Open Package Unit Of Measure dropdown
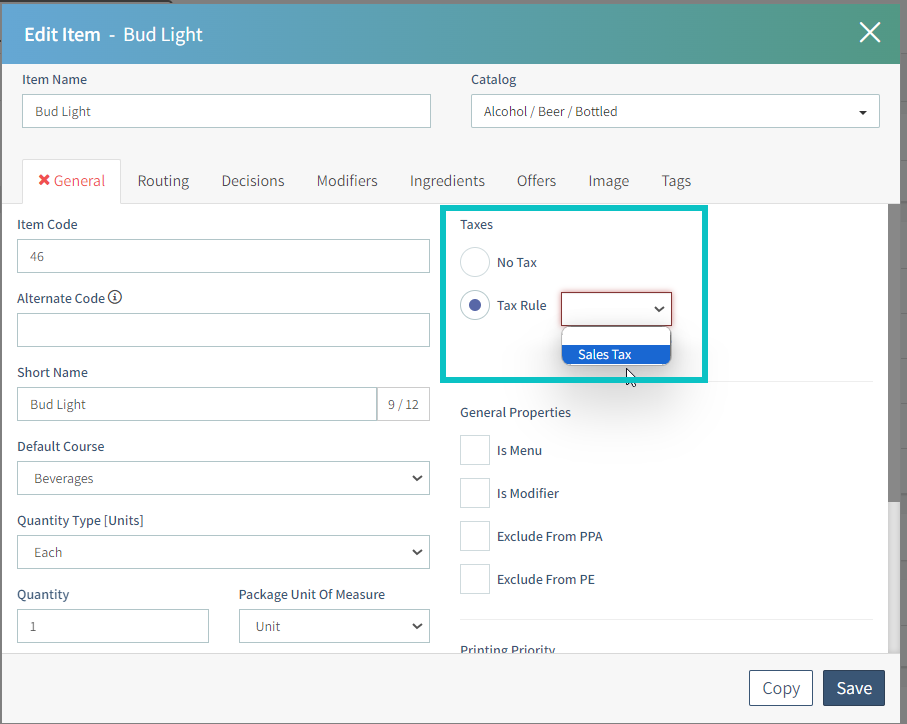 coord(334,627)
